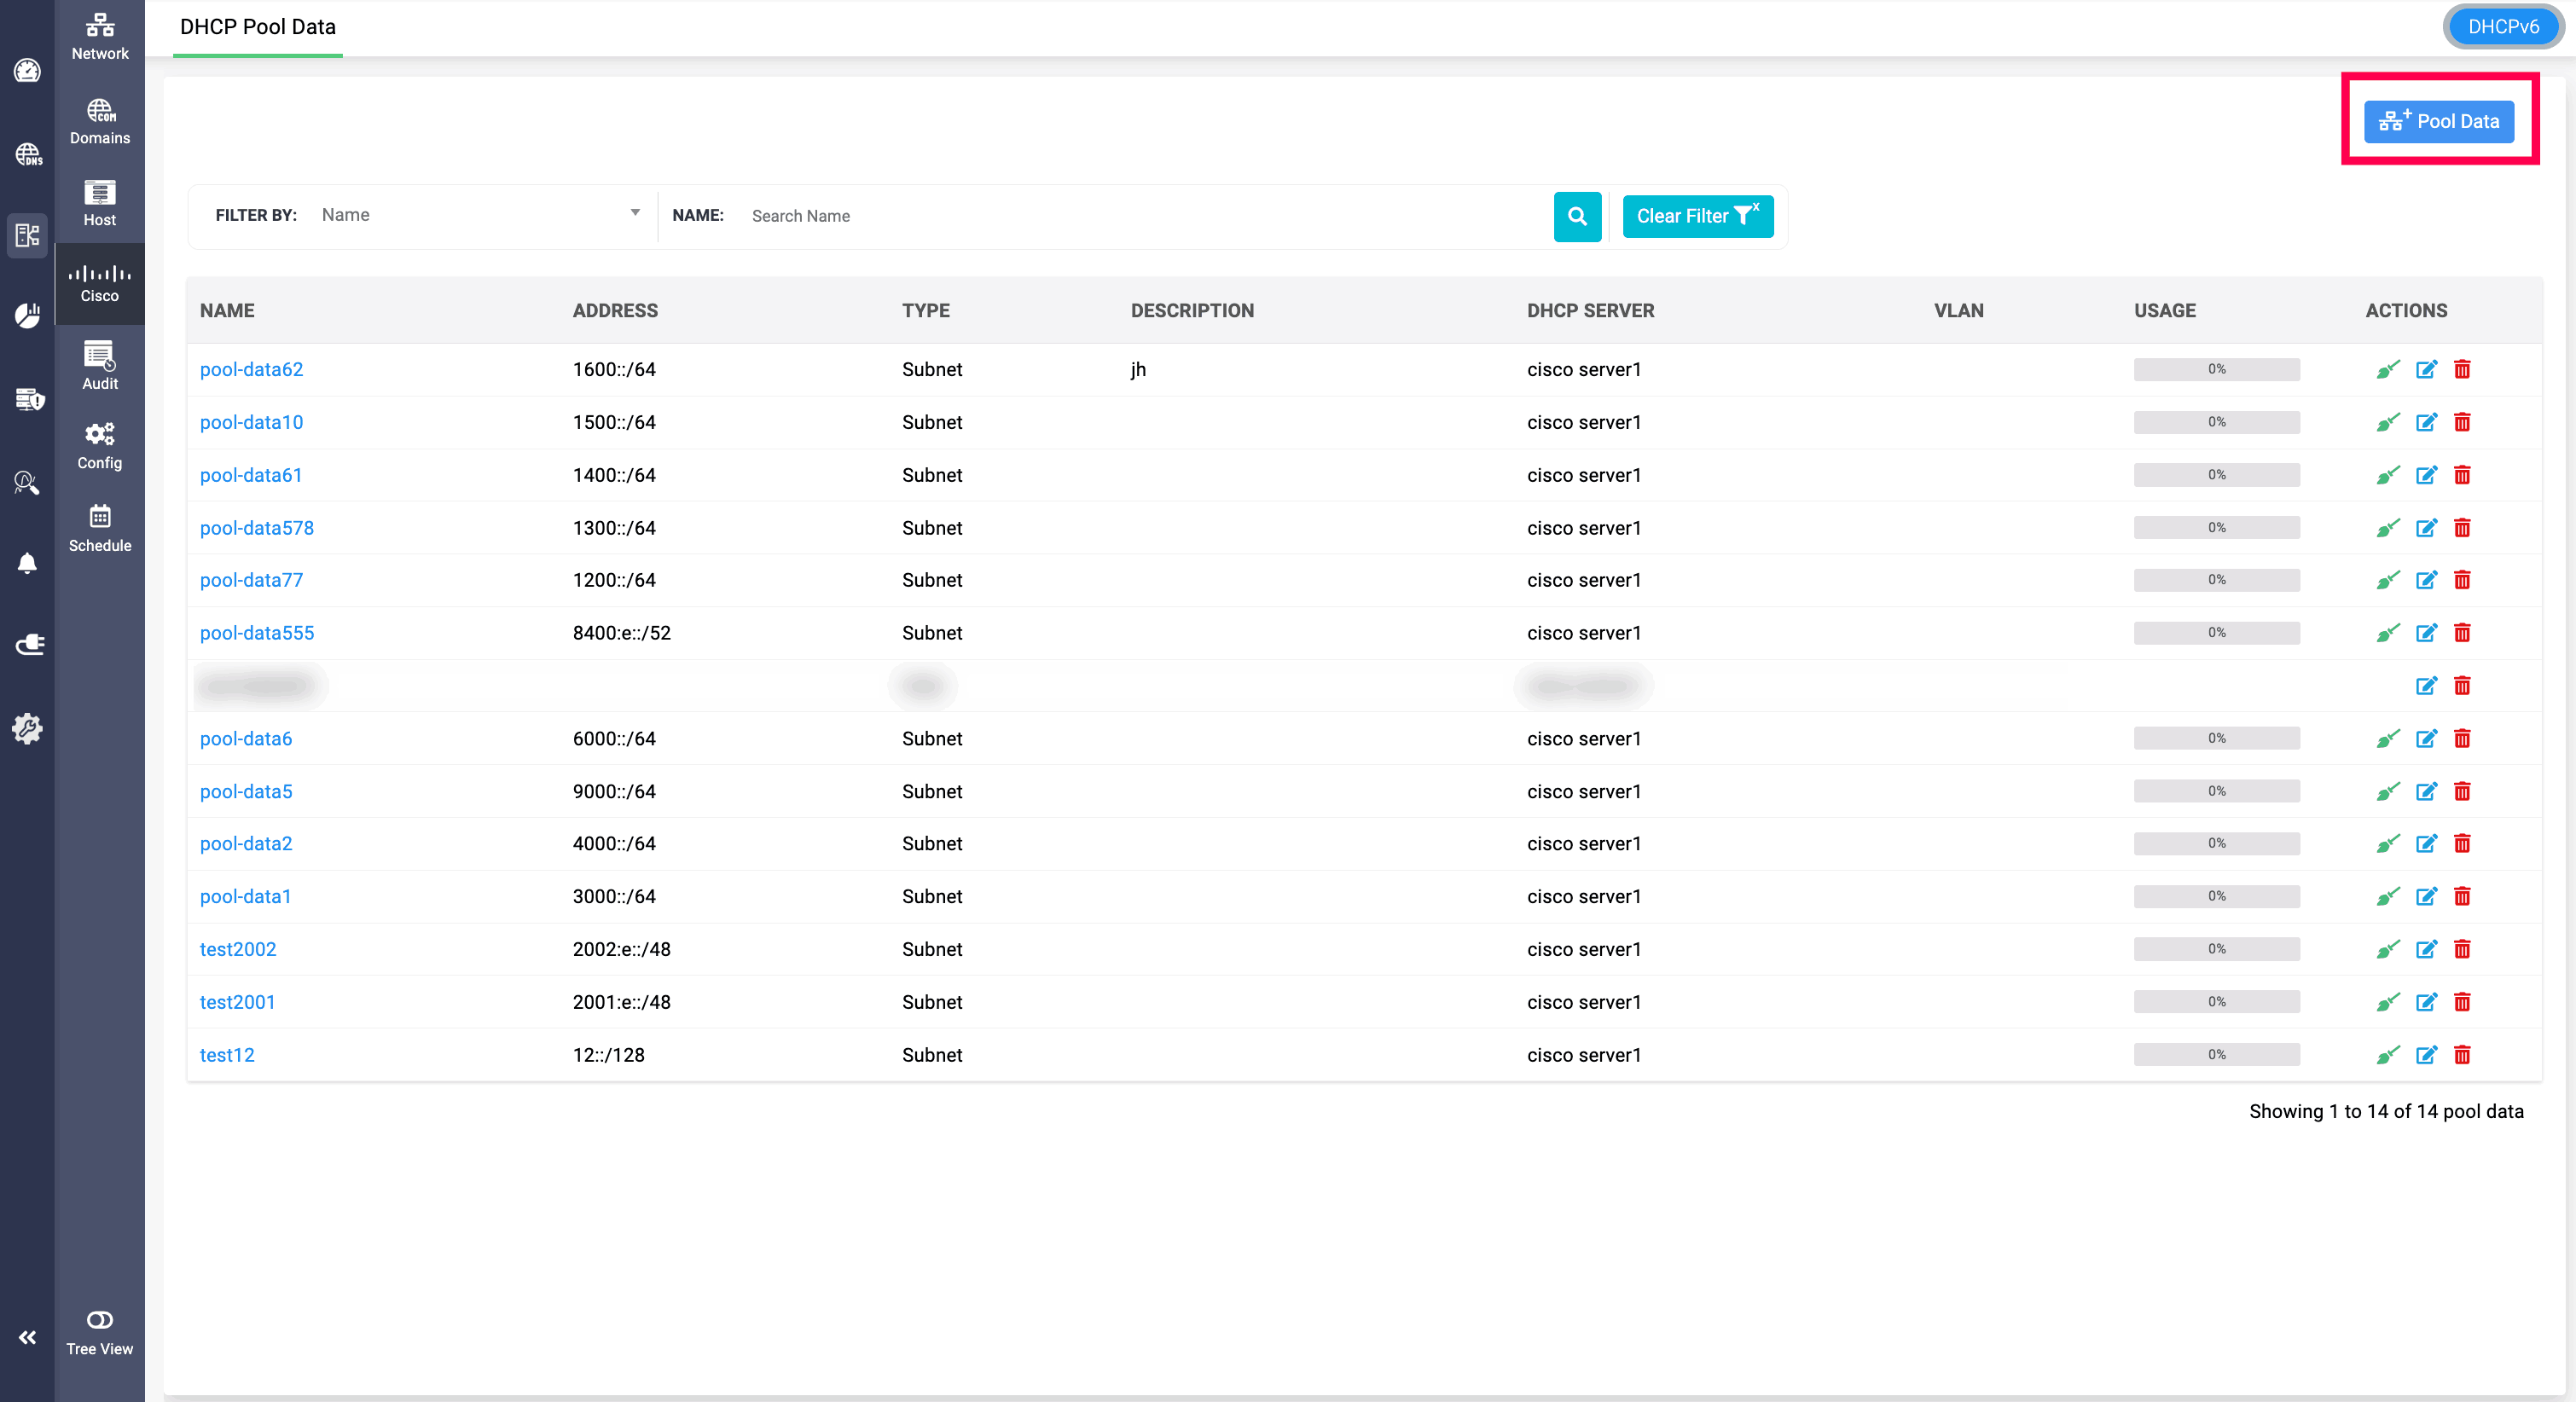Open the Cisco menu item

[x=99, y=283]
